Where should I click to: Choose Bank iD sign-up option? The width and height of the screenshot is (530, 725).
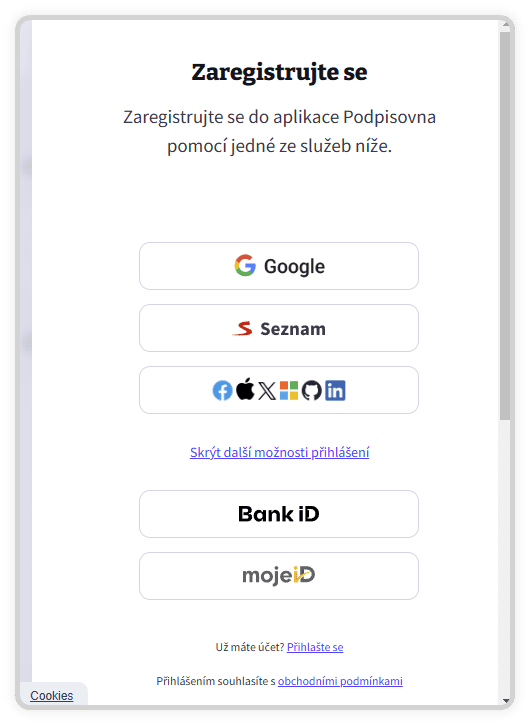tap(279, 514)
